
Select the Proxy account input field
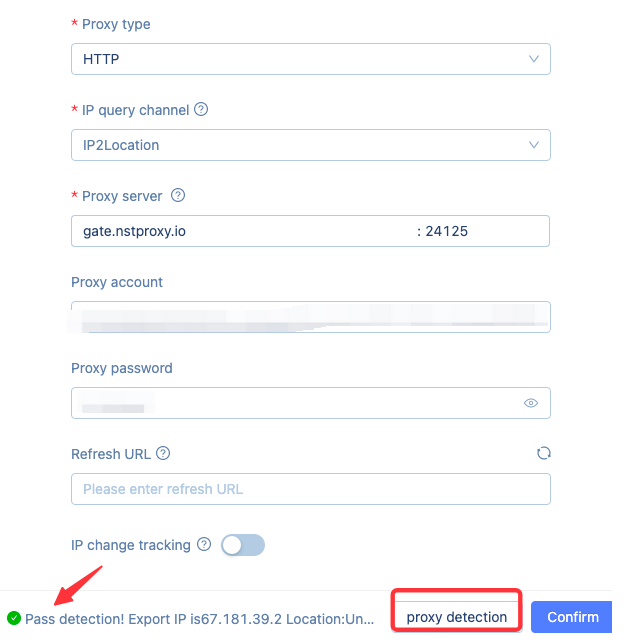(x=310, y=317)
